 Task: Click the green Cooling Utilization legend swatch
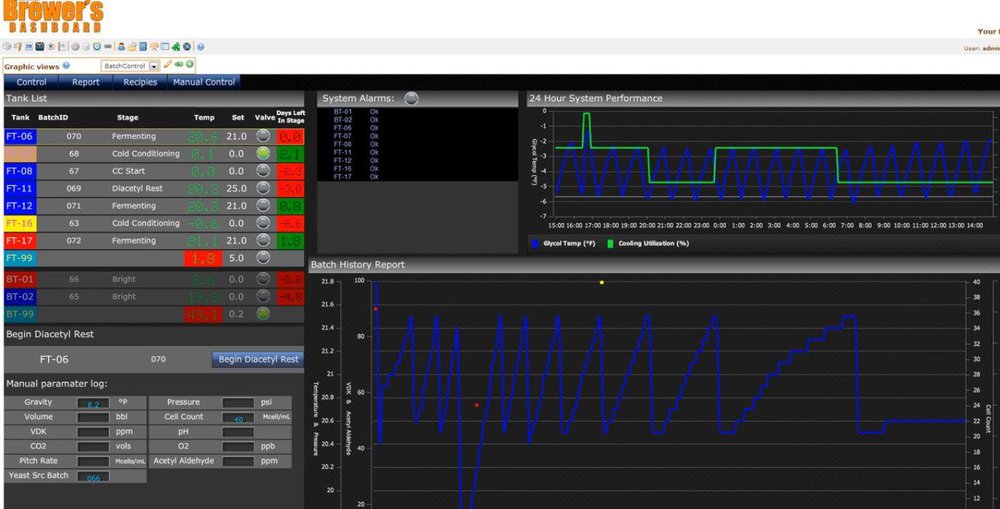click(x=610, y=244)
